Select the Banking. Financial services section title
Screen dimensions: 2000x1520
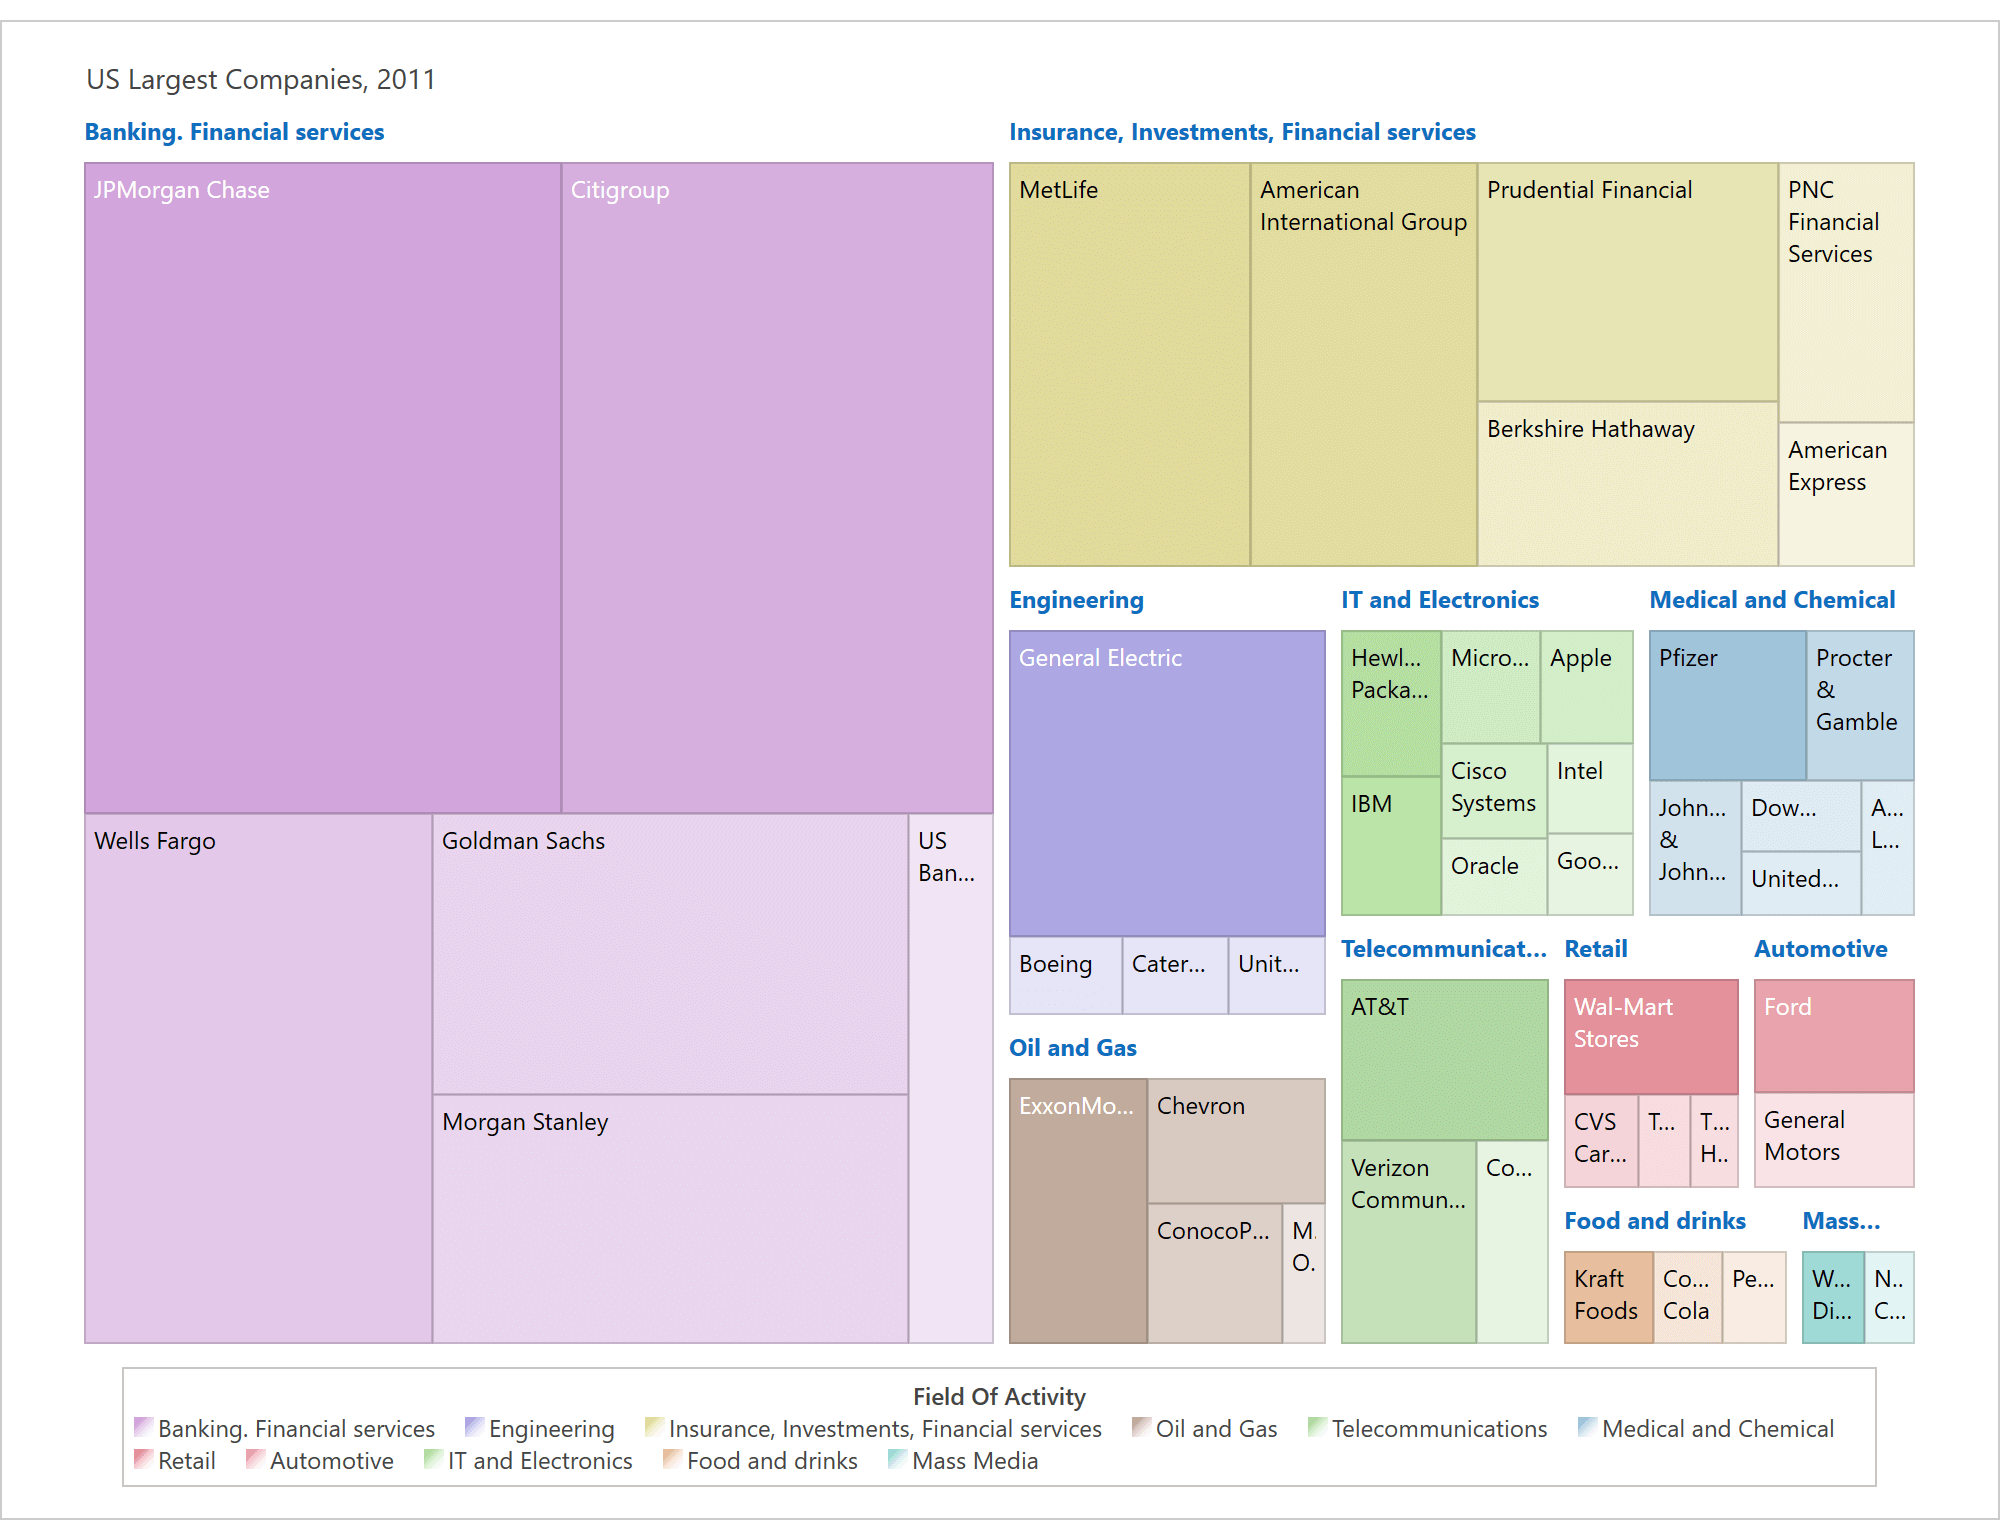pyautogui.click(x=234, y=131)
